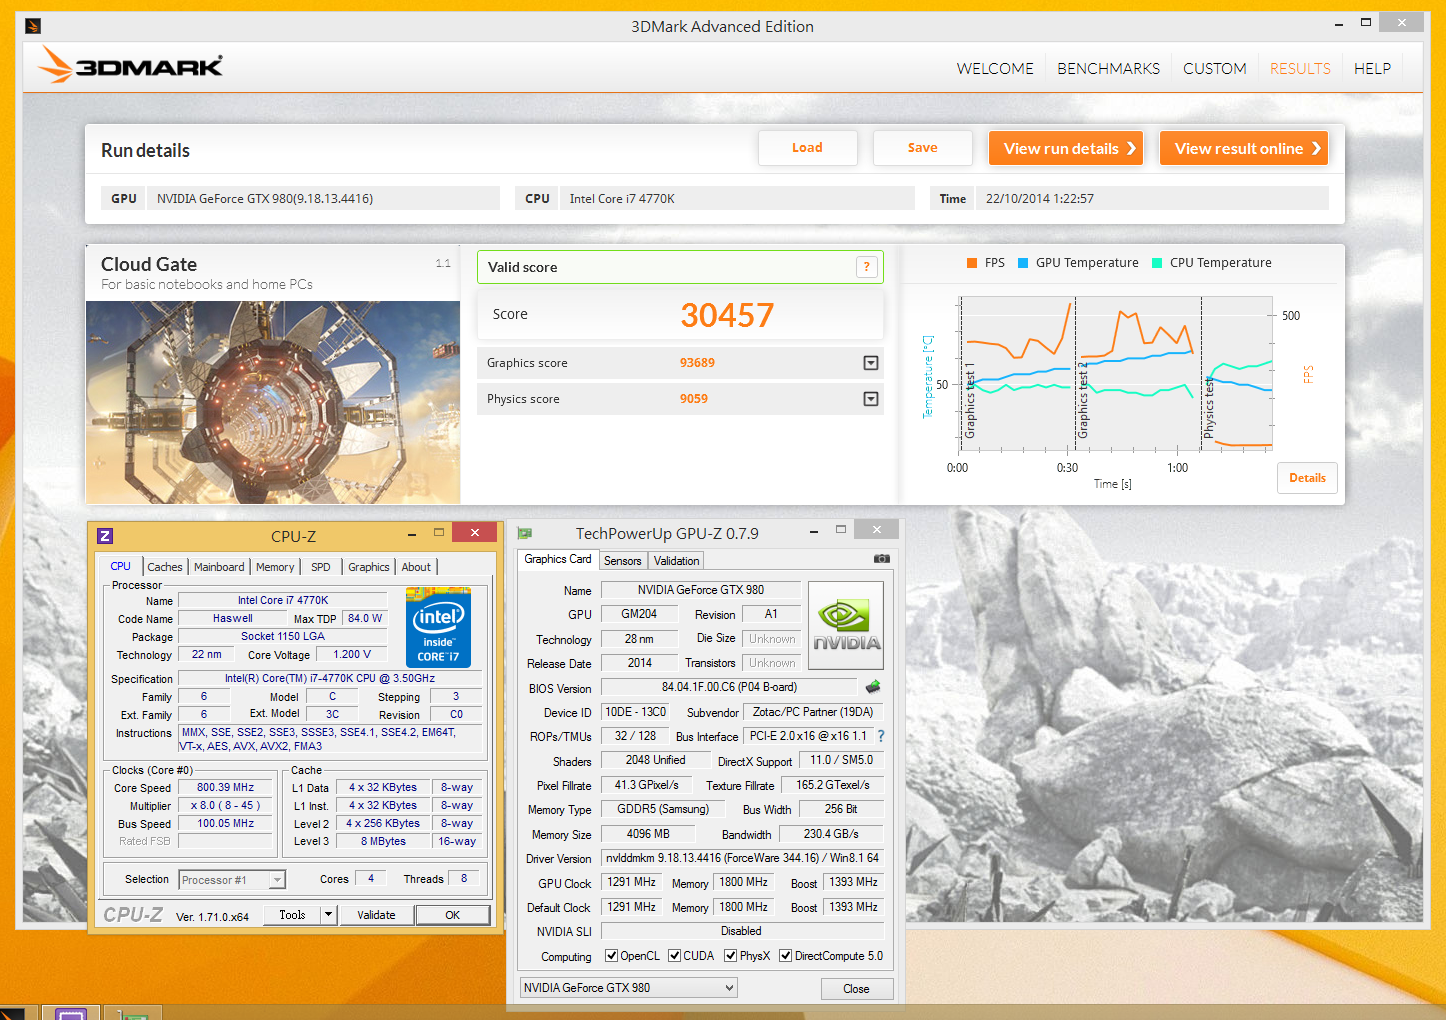This screenshot has height=1020, width=1446.
Task: Toggle the OpenCL checkbox in GPU-Z
Action: click(611, 956)
